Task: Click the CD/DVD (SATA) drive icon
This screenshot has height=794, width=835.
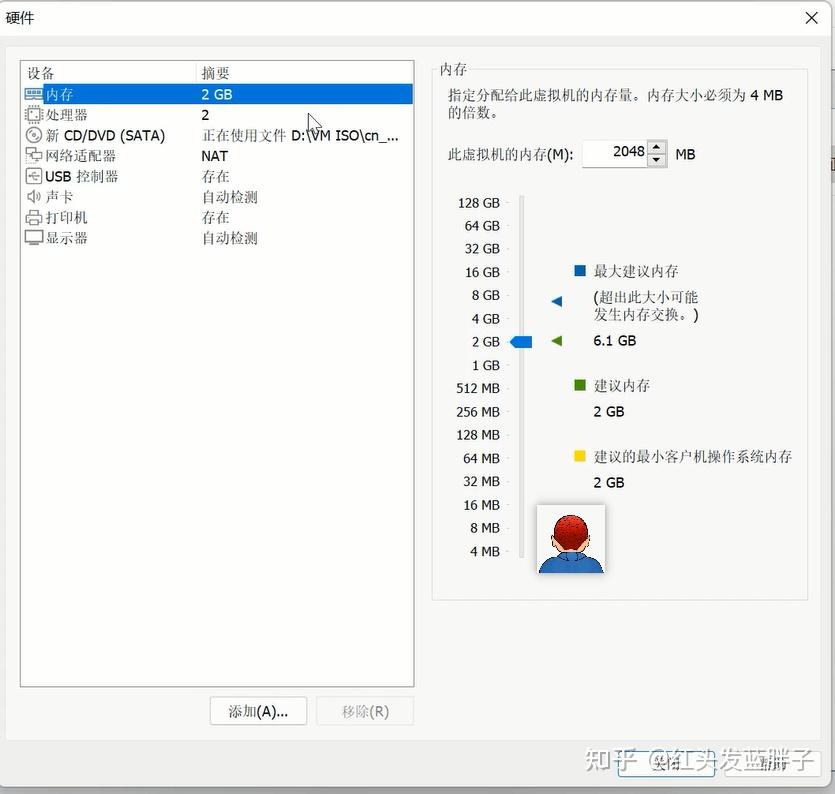Action: 31,135
